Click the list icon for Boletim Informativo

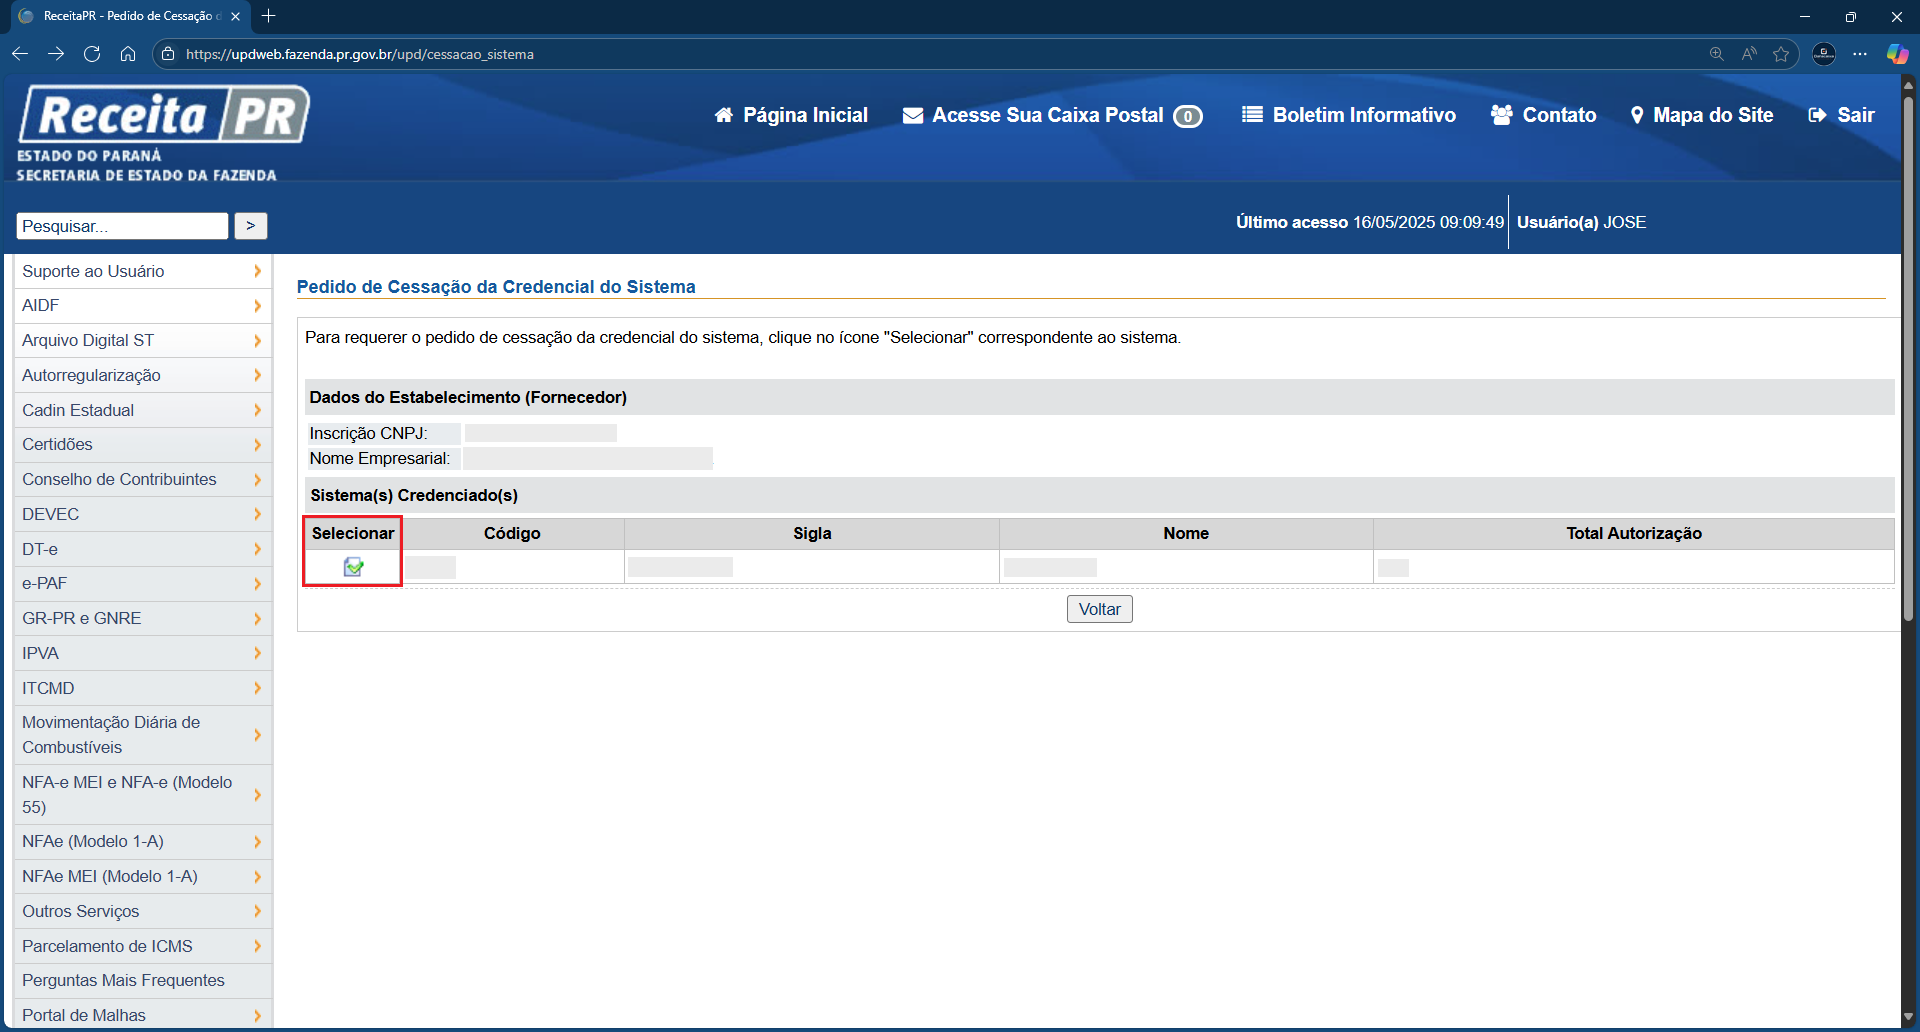pos(1252,115)
